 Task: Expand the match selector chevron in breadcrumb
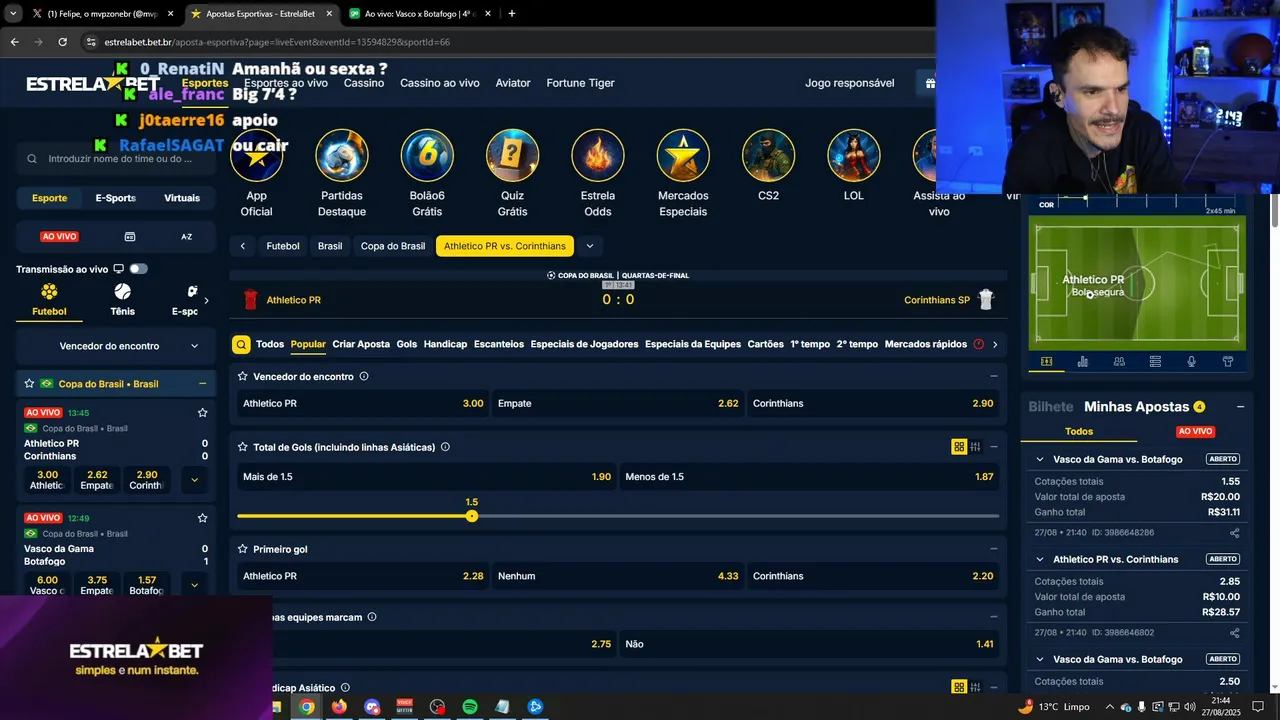point(589,246)
